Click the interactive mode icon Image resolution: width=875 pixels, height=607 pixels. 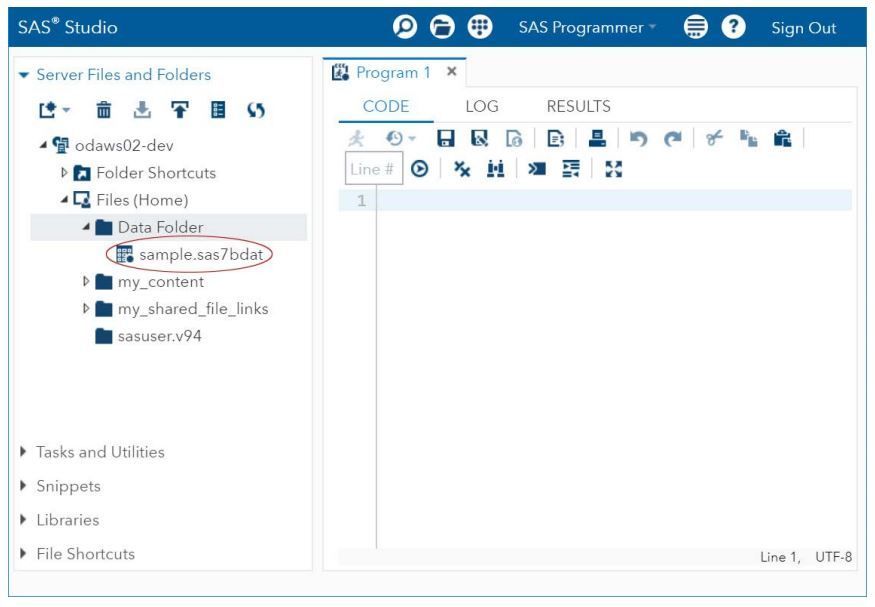point(537,168)
